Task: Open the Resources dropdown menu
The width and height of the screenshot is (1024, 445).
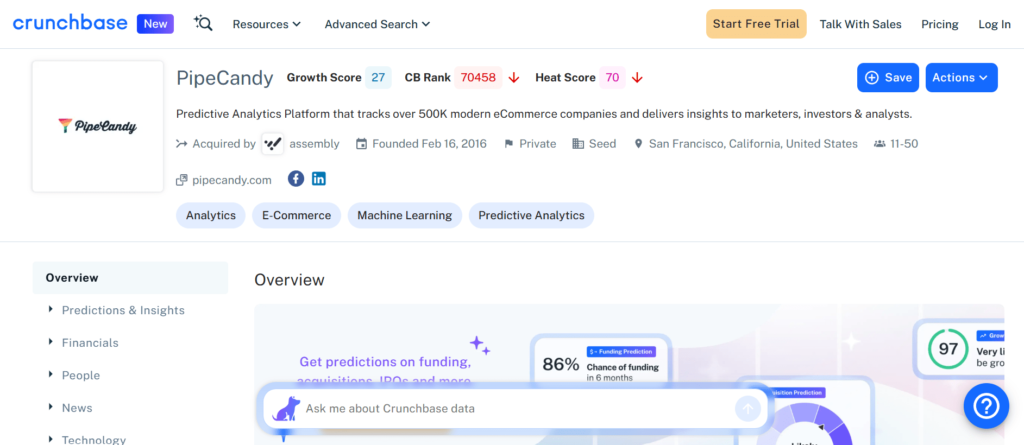Action: click(266, 24)
